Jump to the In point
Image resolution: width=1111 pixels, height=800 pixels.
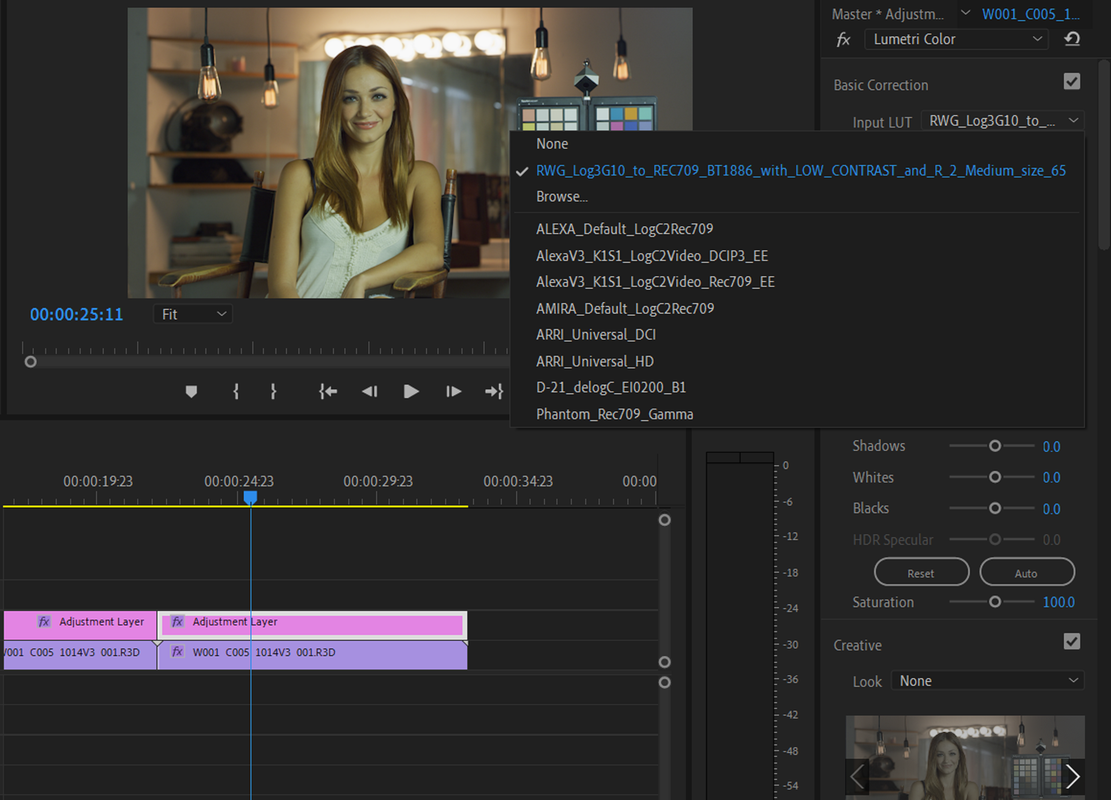coord(328,391)
